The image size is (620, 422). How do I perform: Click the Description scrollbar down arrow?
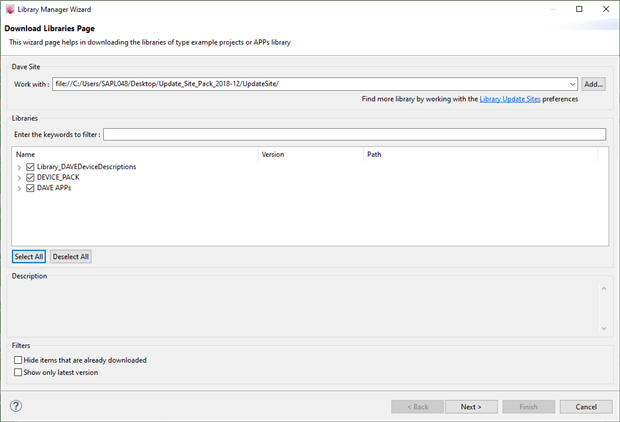604,328
